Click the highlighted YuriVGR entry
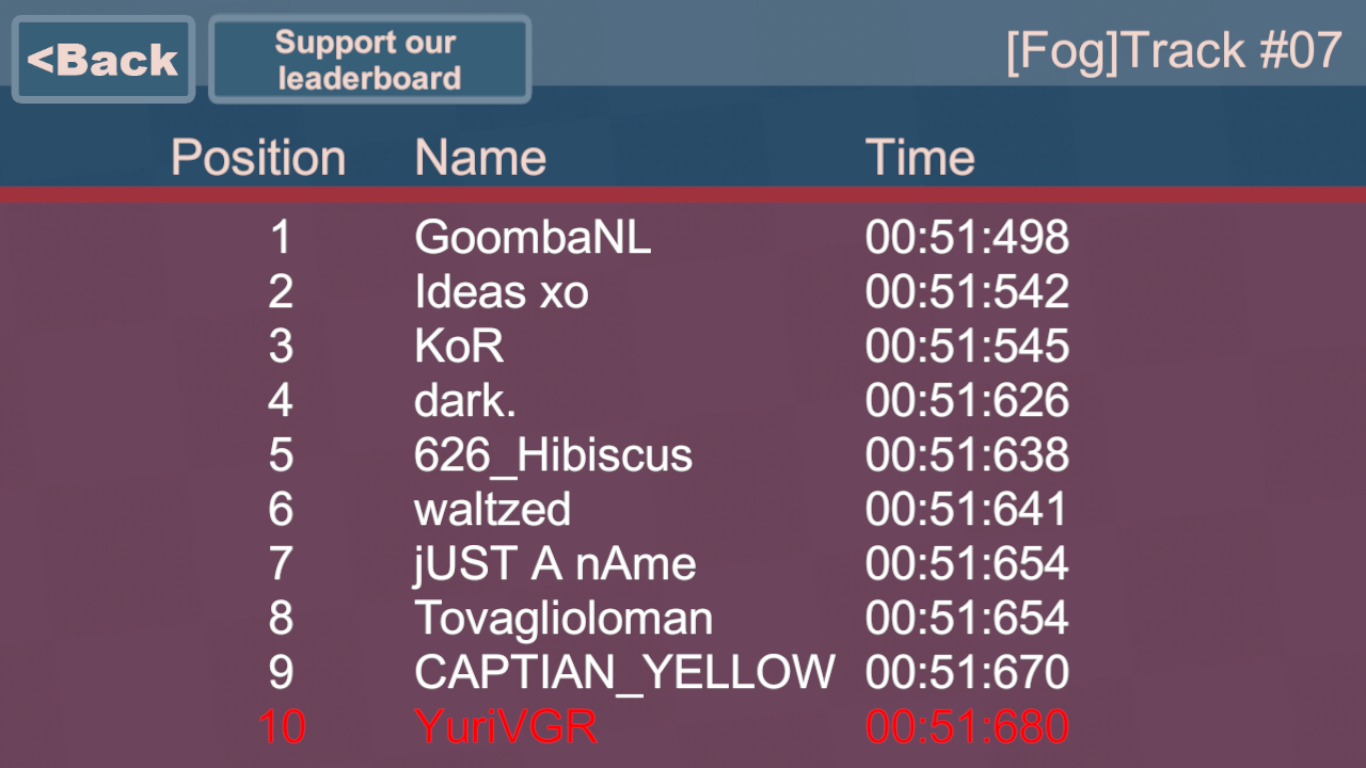The image size is (1366, 768). pyautogui.click(x=506, y=726)
